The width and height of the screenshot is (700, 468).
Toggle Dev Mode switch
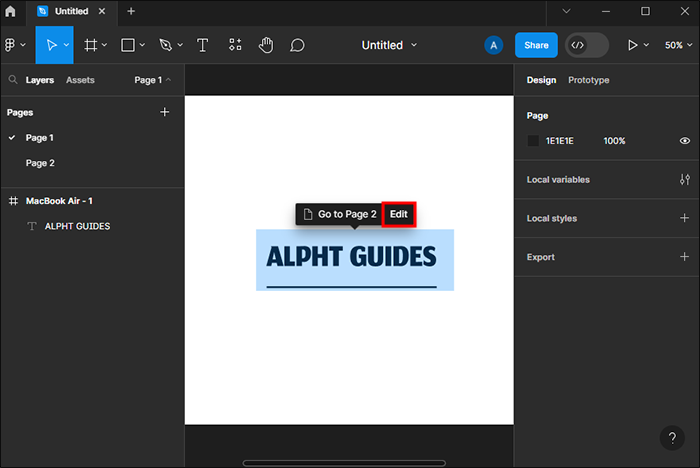click(x=587, y=45)
